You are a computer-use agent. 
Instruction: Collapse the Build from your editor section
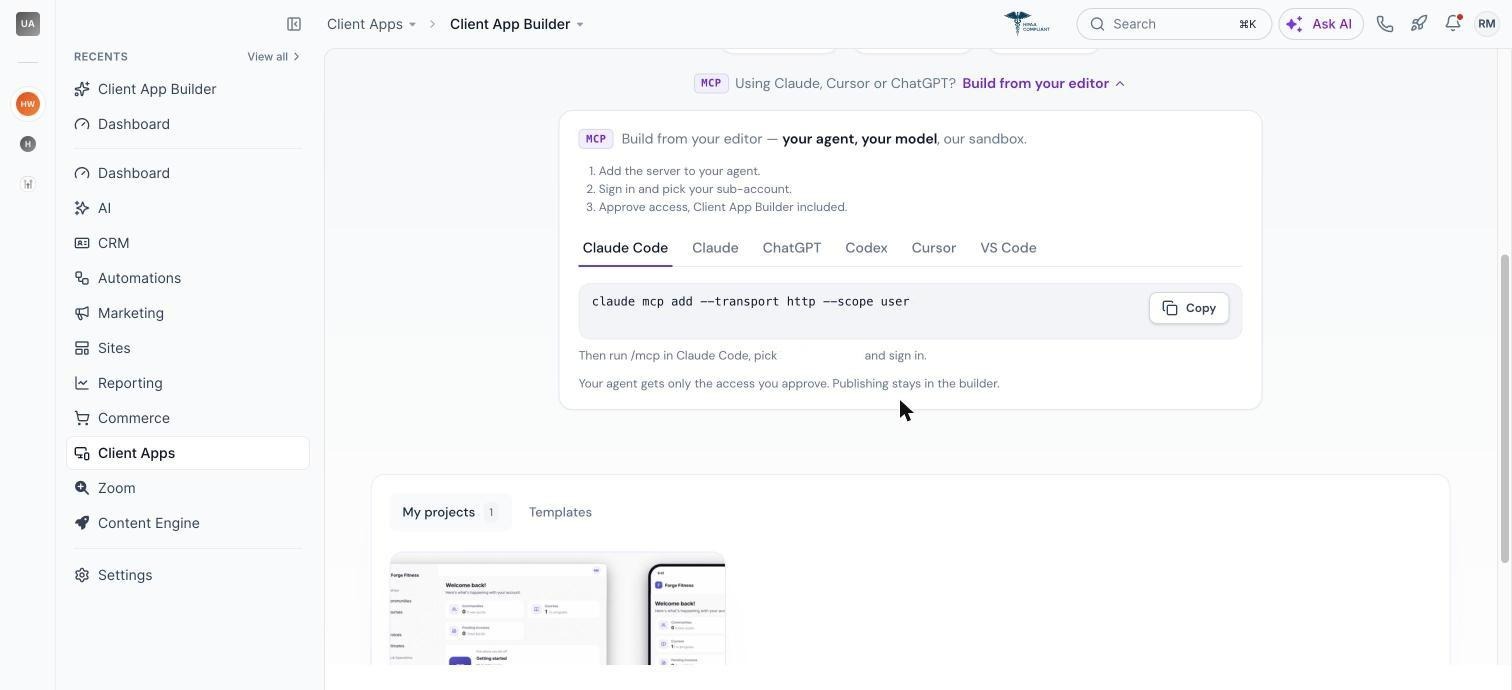click(x=1043, y=83)
